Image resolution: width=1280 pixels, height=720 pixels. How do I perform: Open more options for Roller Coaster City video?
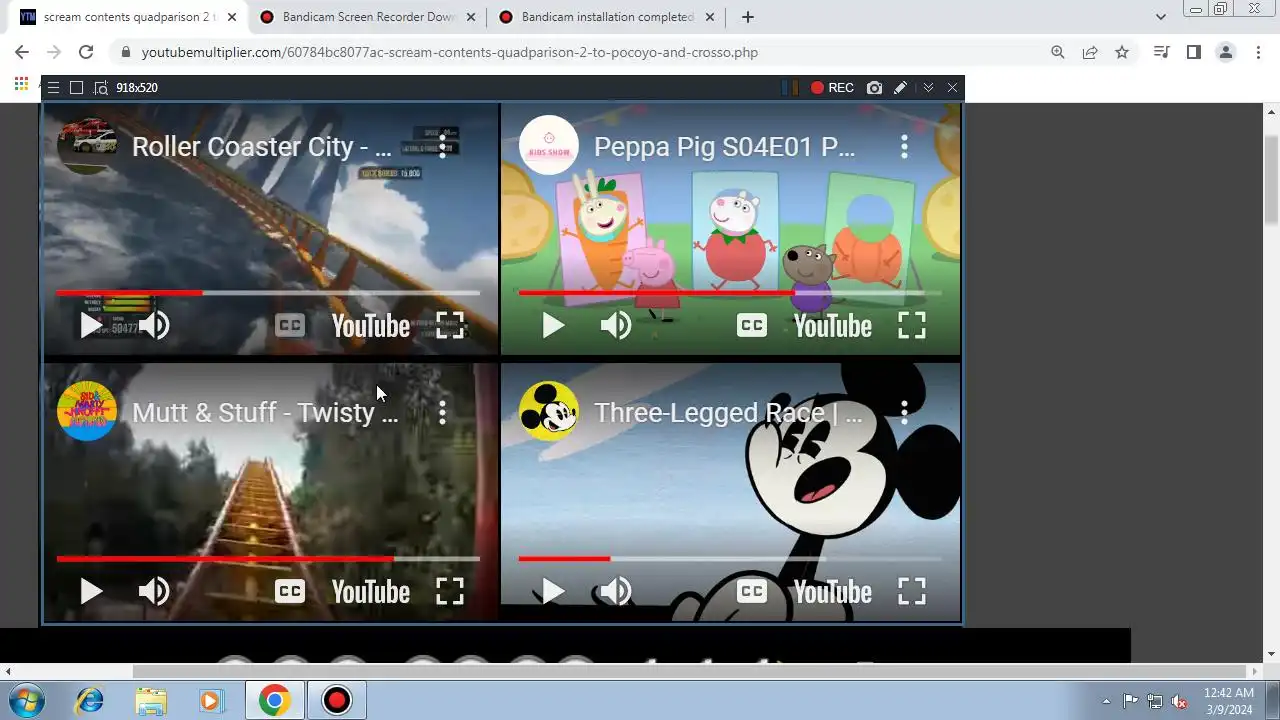[442, 147]
